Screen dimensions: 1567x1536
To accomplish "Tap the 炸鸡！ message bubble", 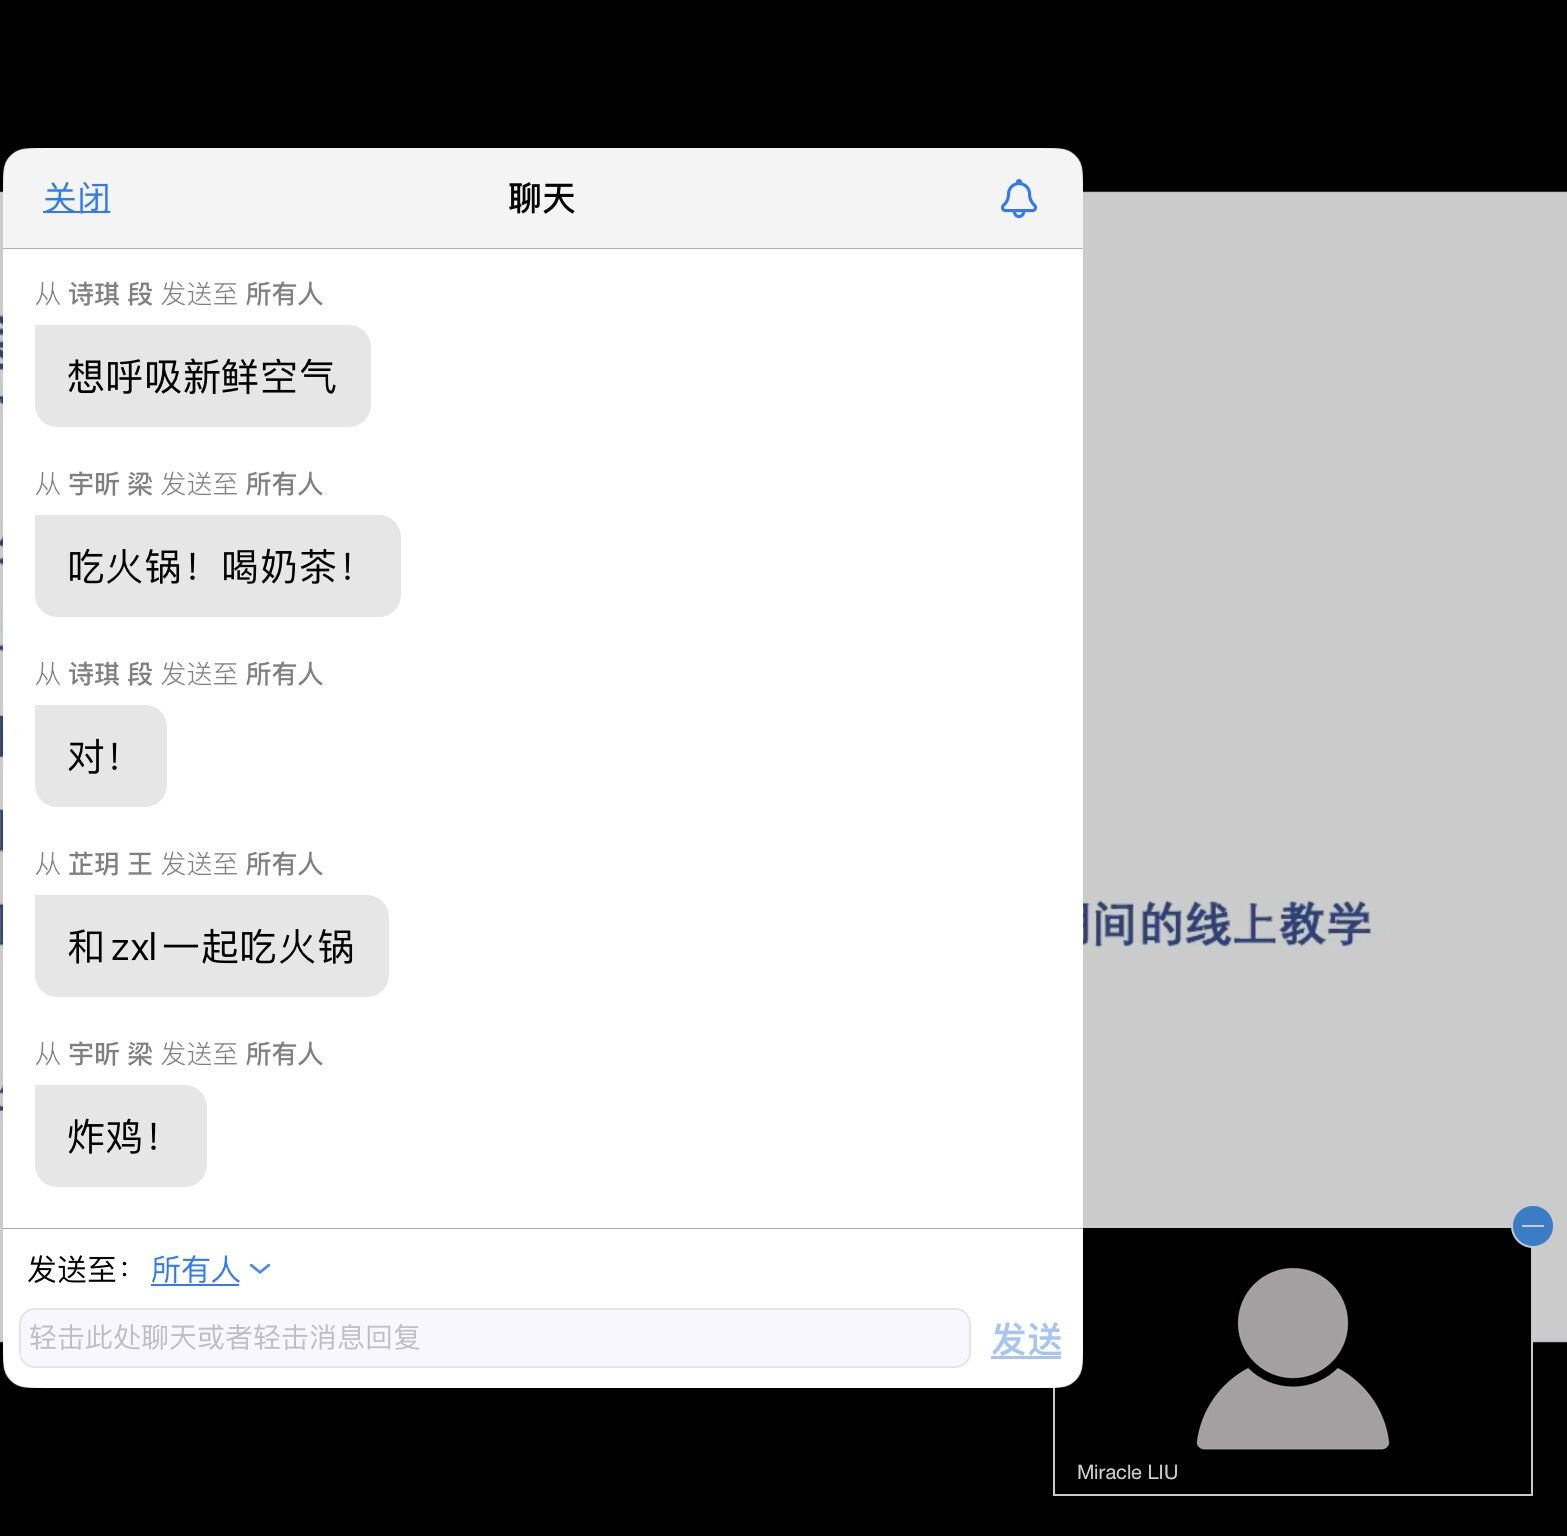I will pos(120,1137).
